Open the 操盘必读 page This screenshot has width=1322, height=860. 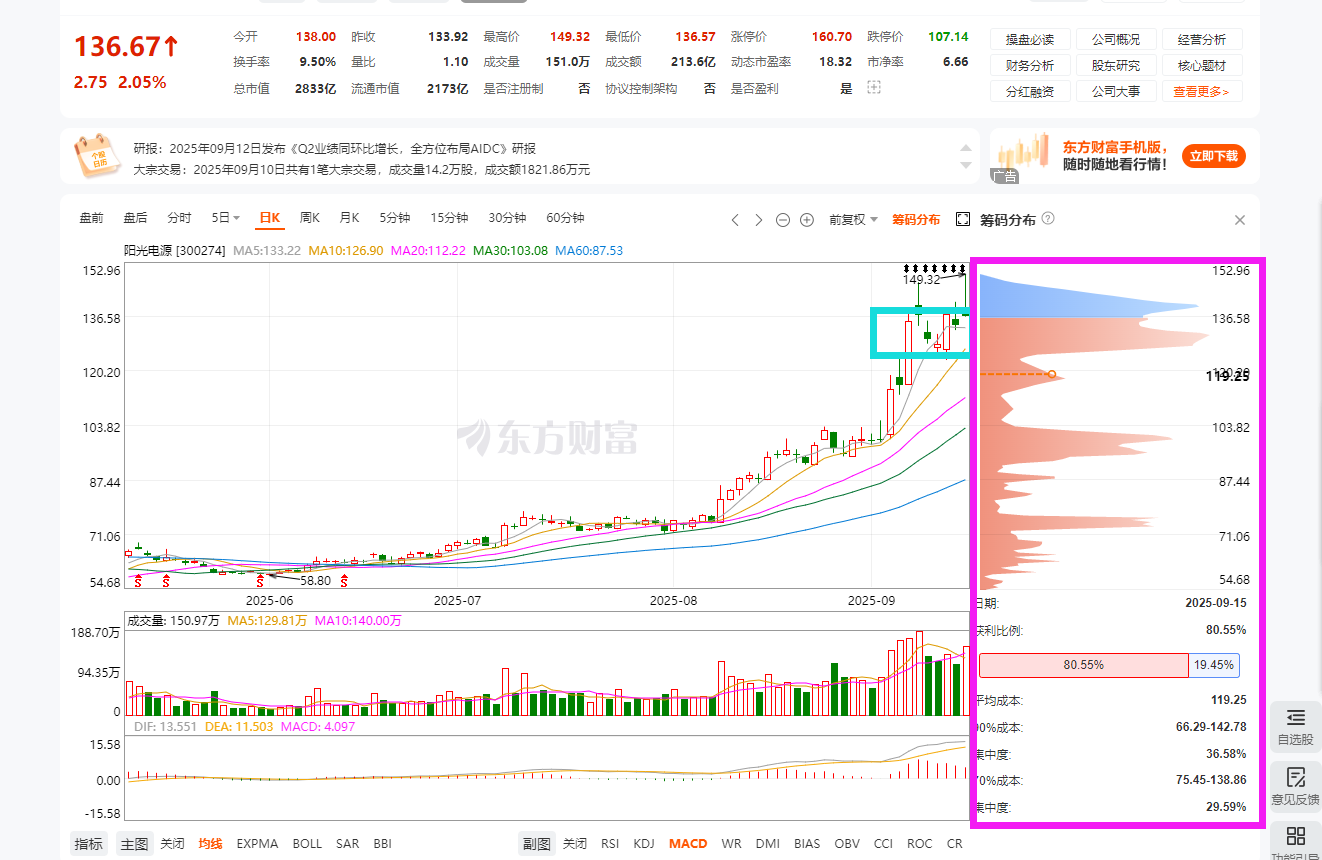click(1030, 40)
